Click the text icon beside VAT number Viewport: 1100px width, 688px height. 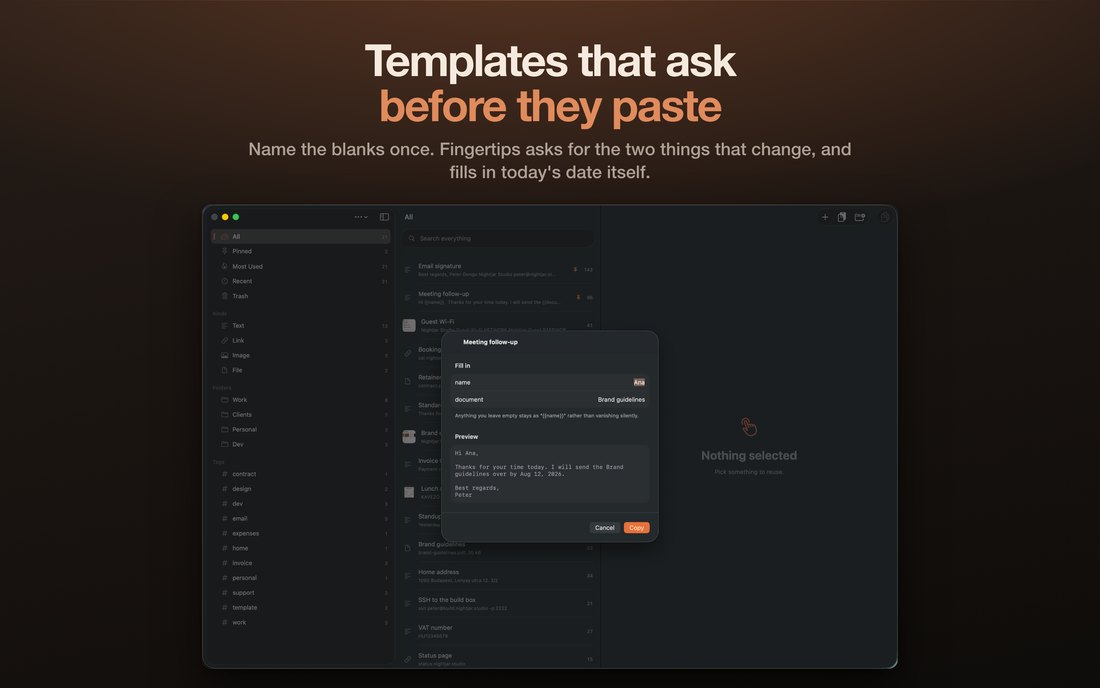(408, 631)
